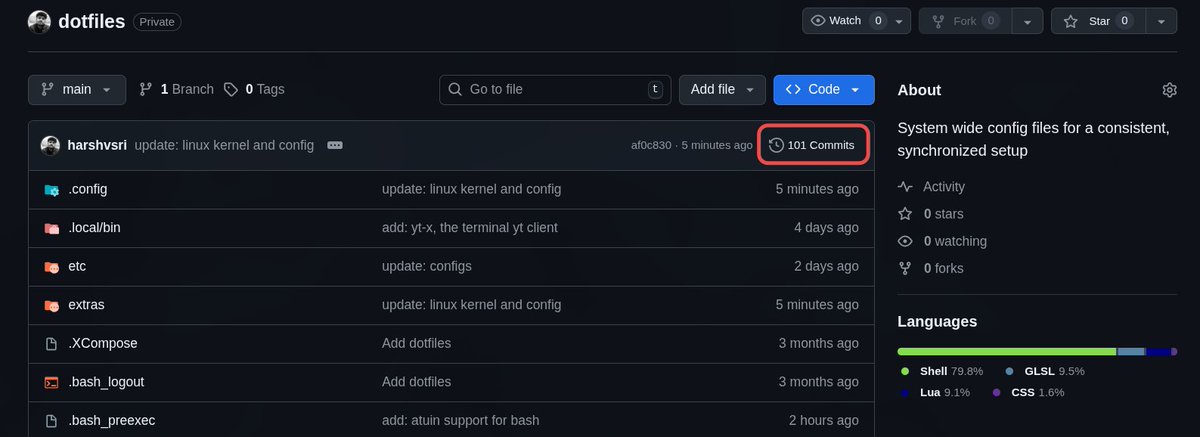Click the .bash_logout terminal file icon
This screenshot has width=1200, height=437.
[51, 382]
